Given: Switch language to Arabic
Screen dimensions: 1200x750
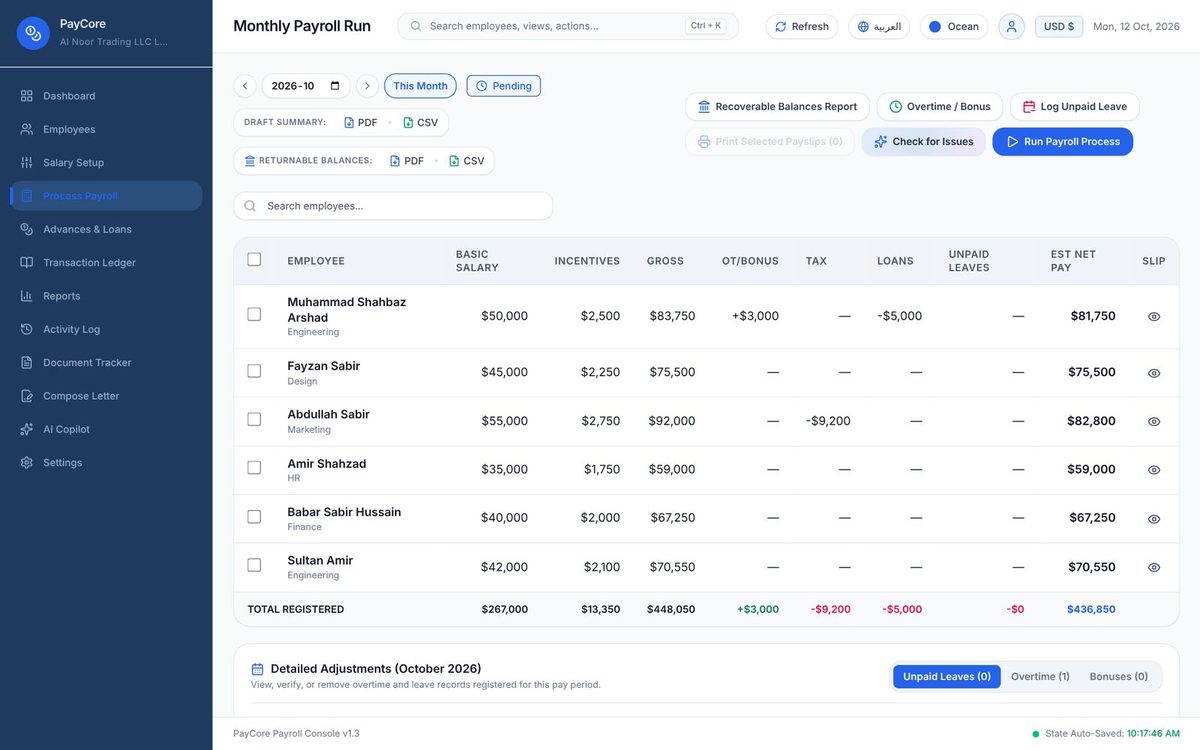Looking at the screenshot, I should click(879, 26).
